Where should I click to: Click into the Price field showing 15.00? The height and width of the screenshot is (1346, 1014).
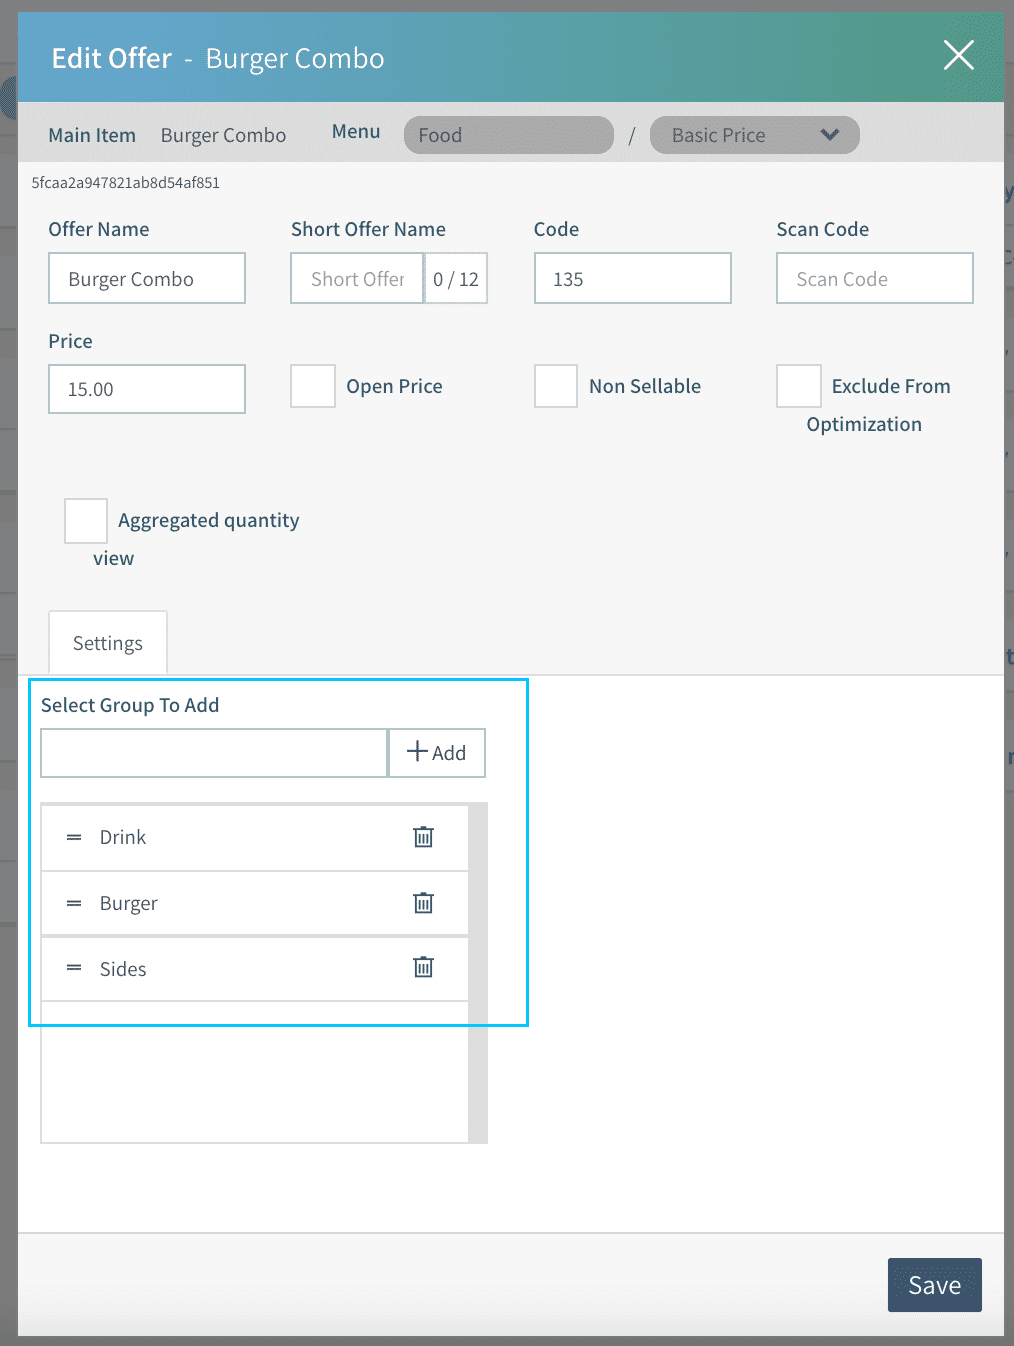[x=147, y=389]
